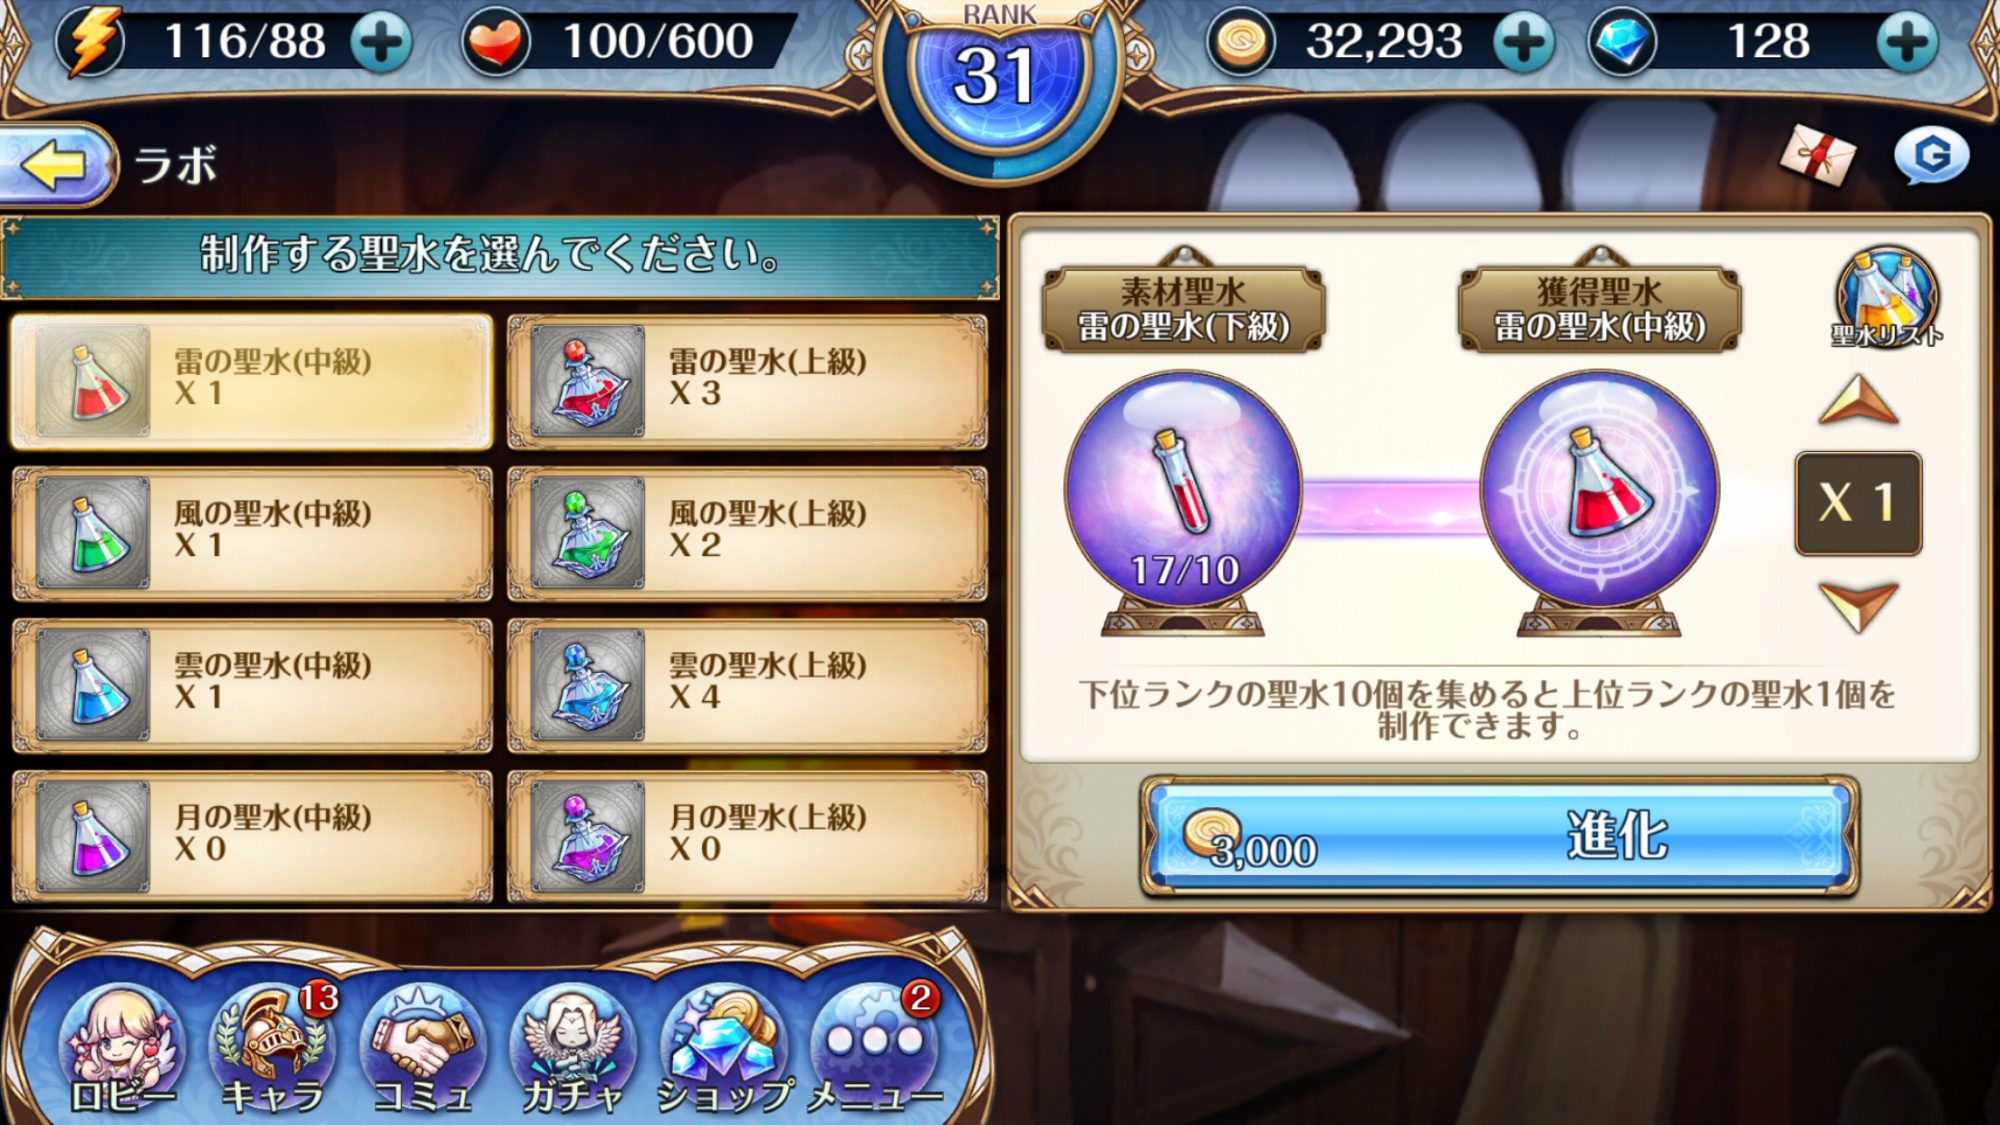The height and width of the screenshot is (1125, 2000).
Task: Increase craft quantity with the up arrow
Action: [x=1858, y=399]
